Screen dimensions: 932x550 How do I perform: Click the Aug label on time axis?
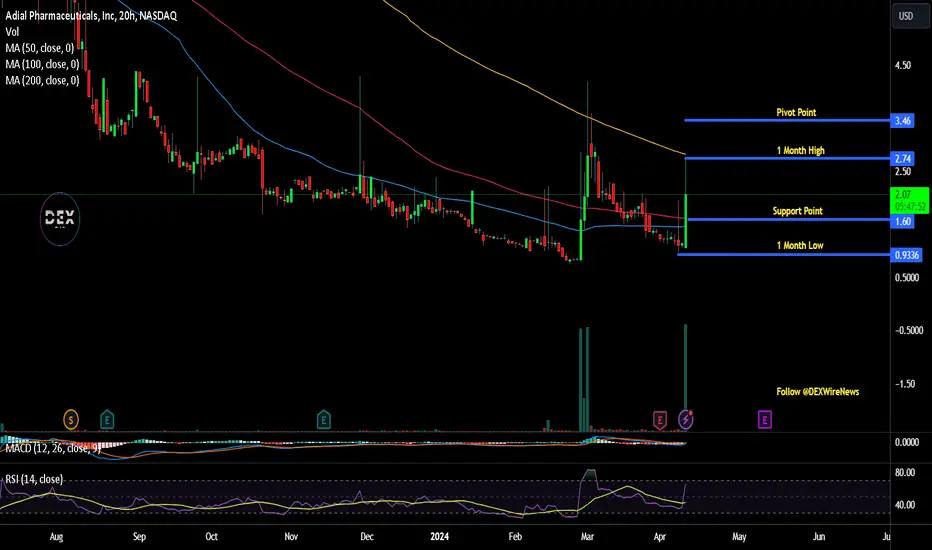point(56,537)
